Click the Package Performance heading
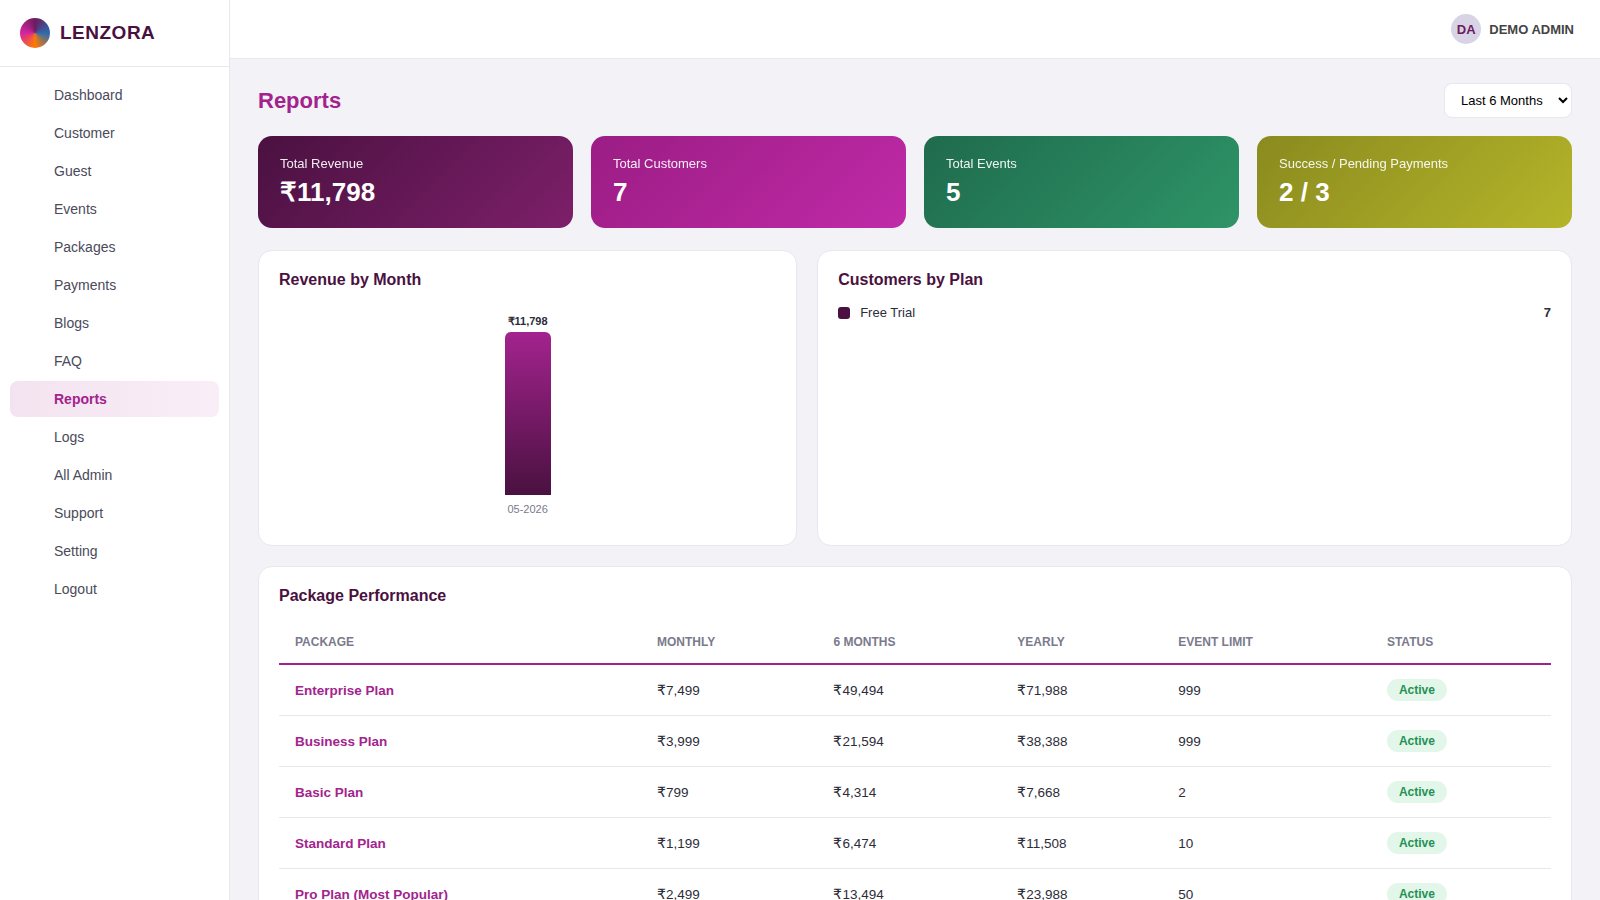 362,596
